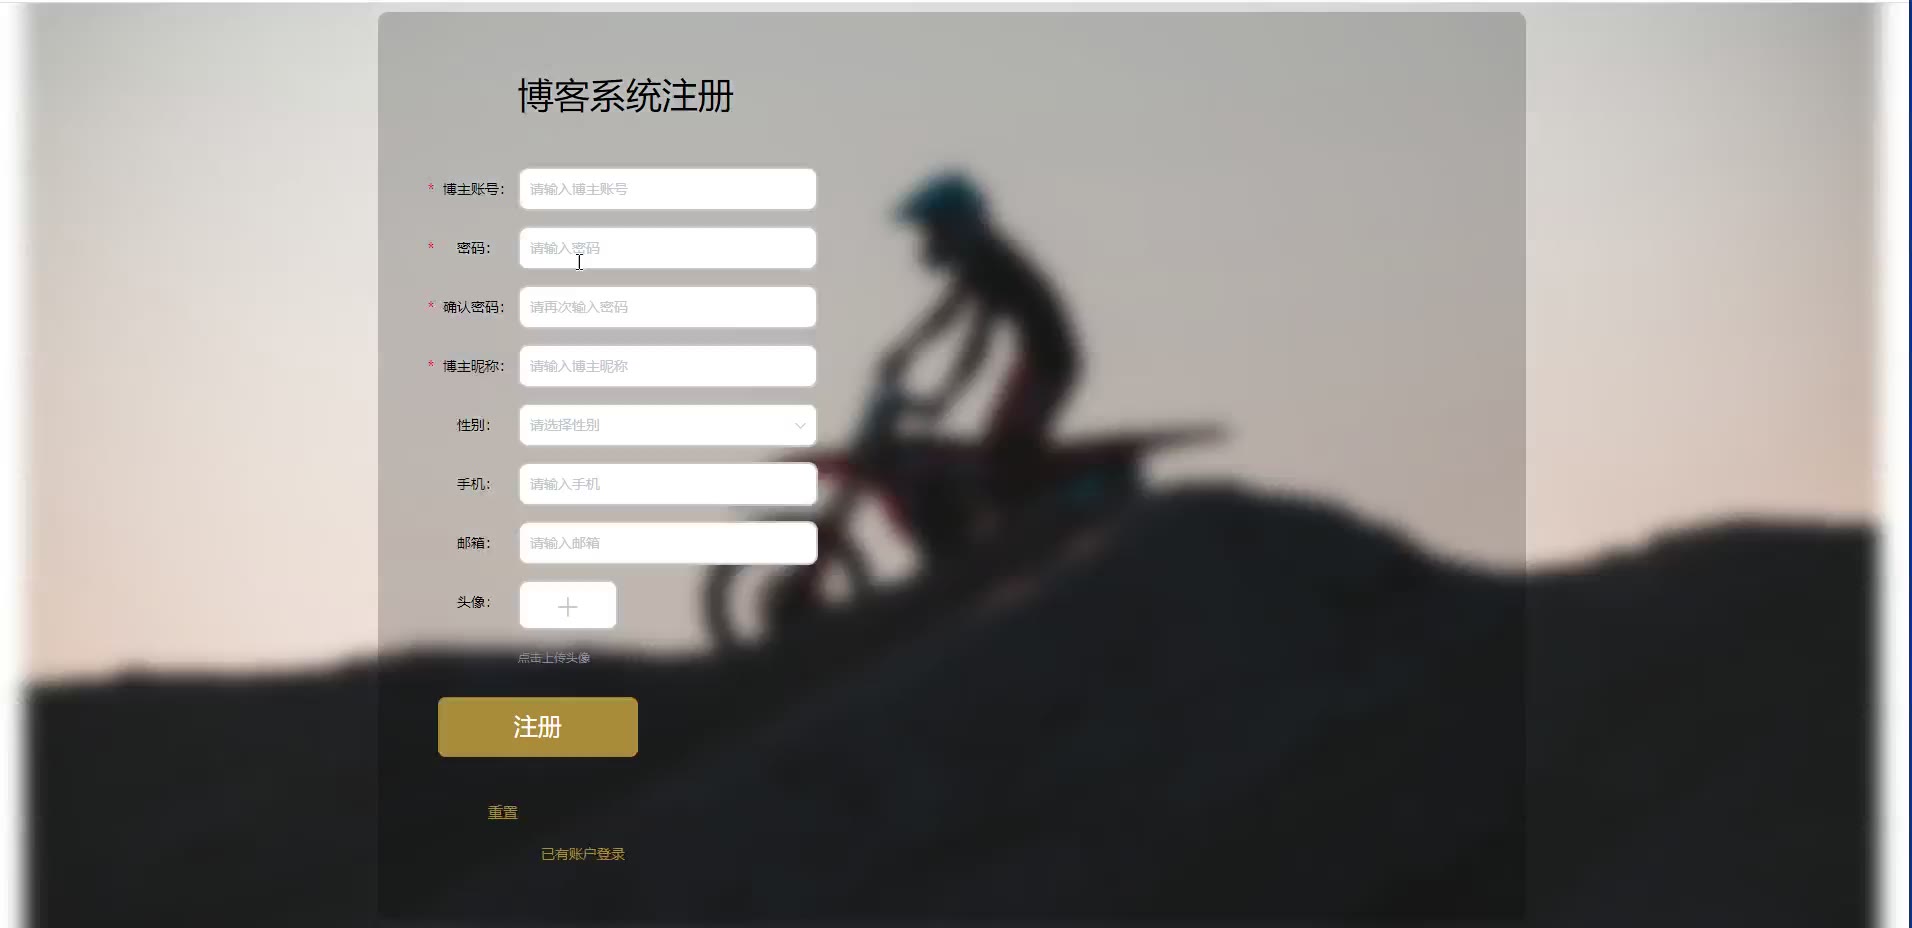Image resolution: width=1912 pixels, height=928 pixels.
Task: Focus the 请输入手机 phone field
Action: coord(668,484)
